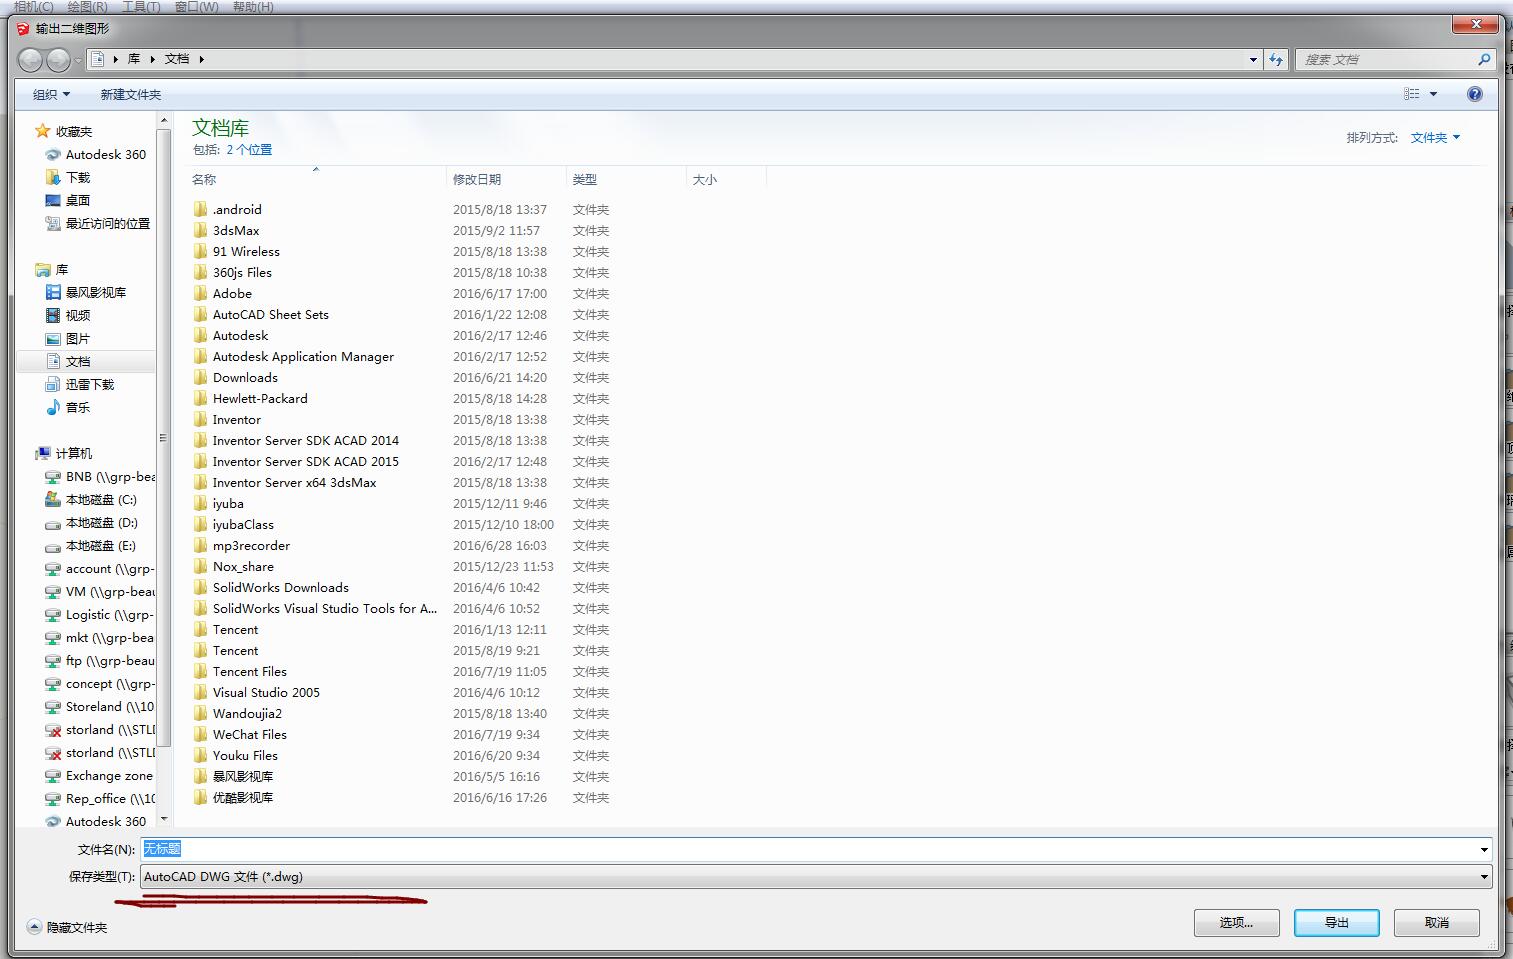Viewport: 1513px width, 959px height.
Task: Click the BNB network drive icon
Action: point(53,477)
